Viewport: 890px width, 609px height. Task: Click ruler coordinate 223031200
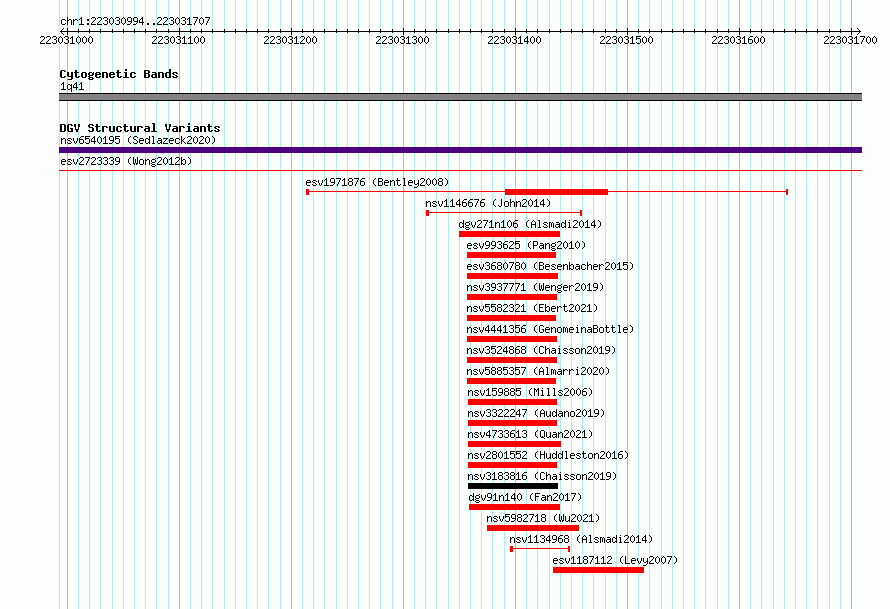[290, 40]
